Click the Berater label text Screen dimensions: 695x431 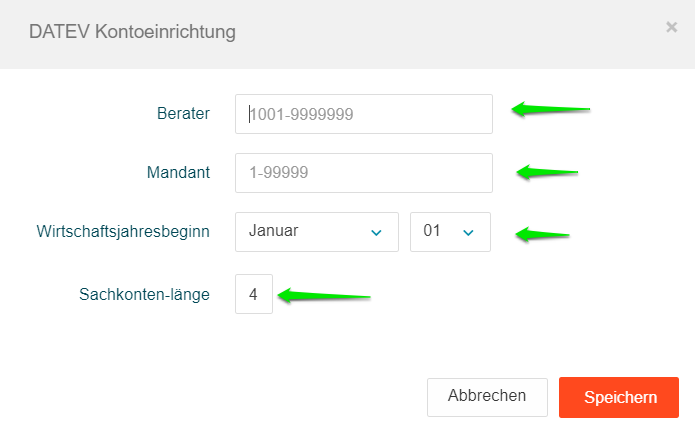tap(183, 114)
